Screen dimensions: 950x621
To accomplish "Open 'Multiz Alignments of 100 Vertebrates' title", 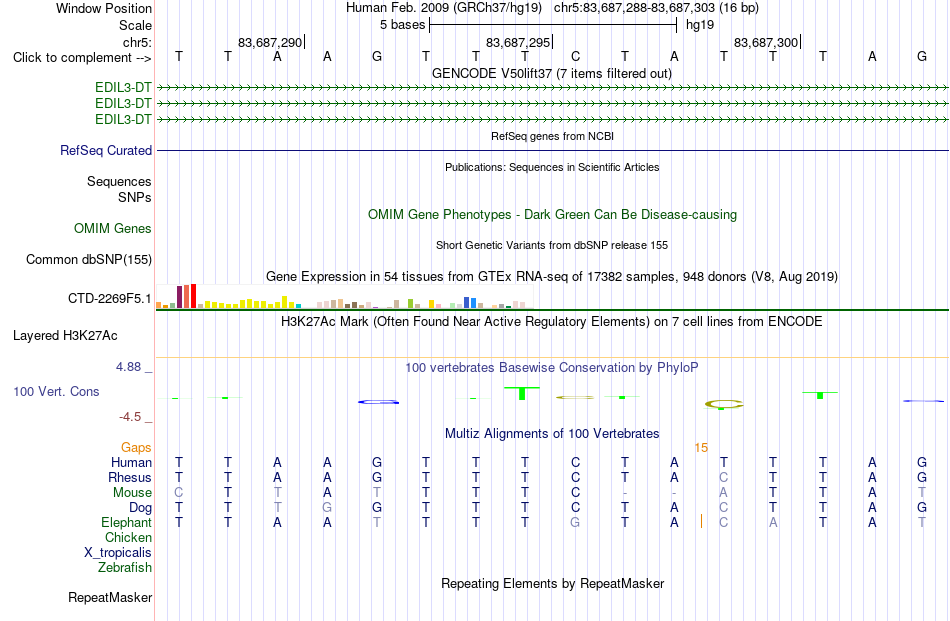I will [552, 434].
